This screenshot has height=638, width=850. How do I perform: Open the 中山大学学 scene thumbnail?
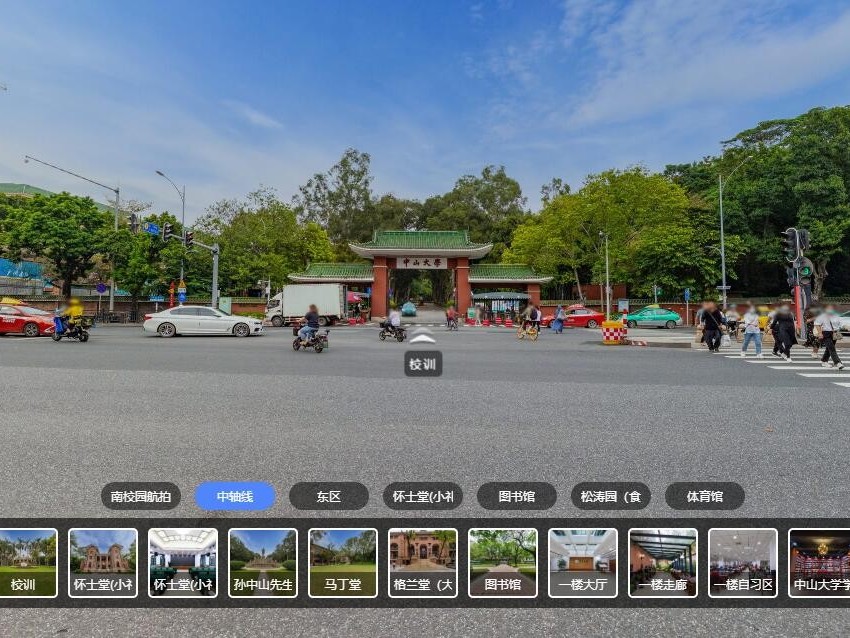(x=819, y=563)
